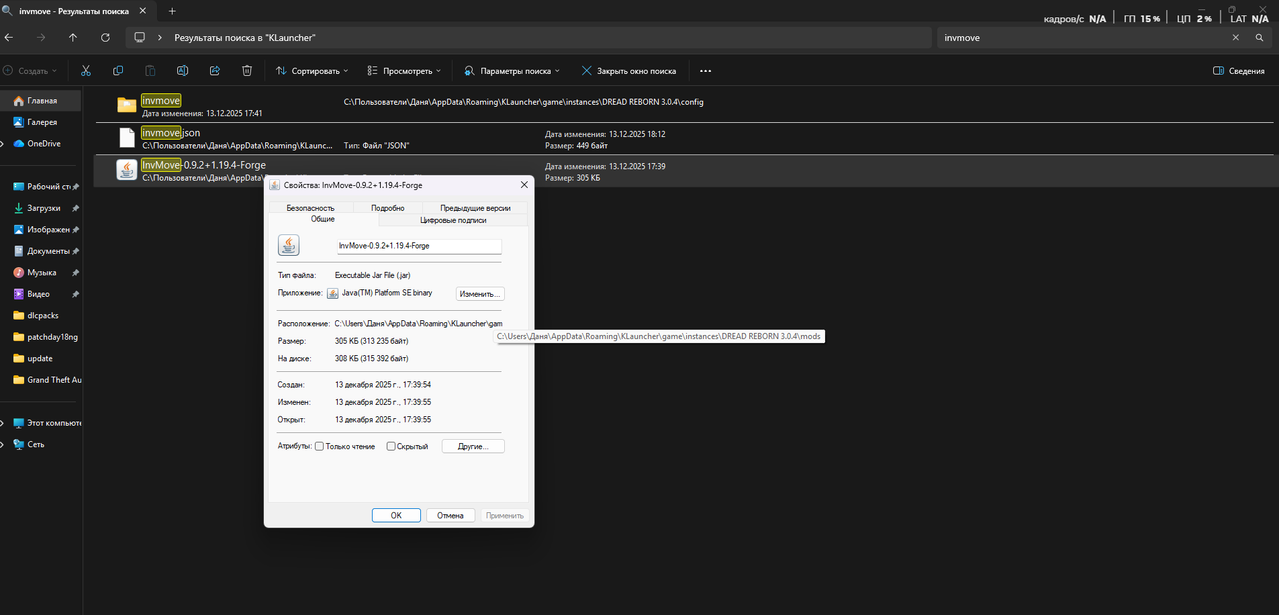
Task: Open the three-dots more options menu
Action: click(705, 71)
